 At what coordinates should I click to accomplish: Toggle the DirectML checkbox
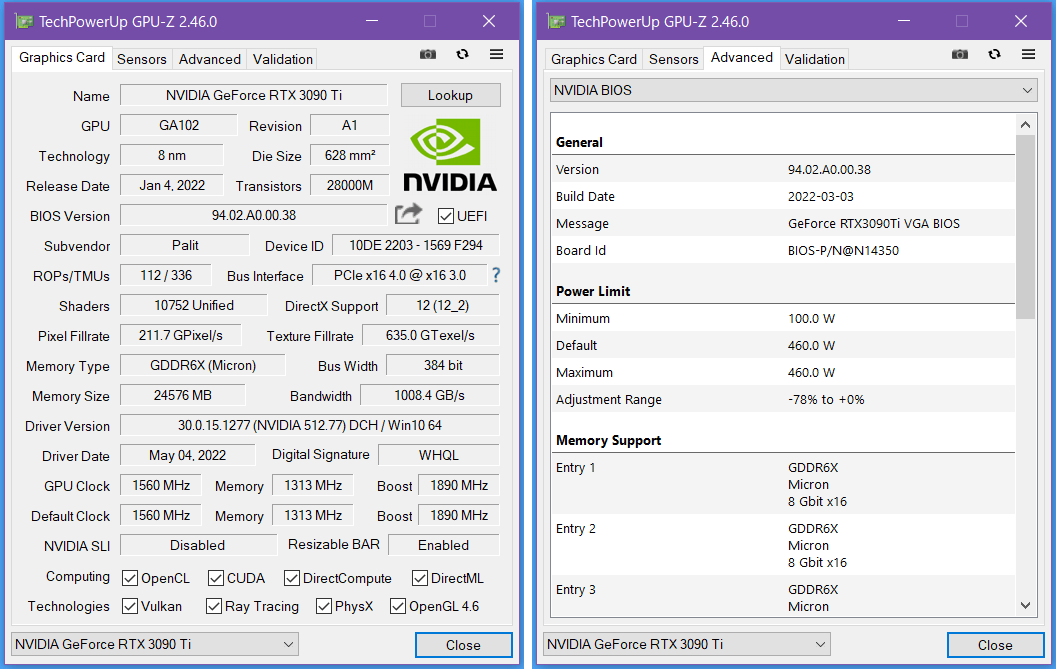(x=420, y=578)
